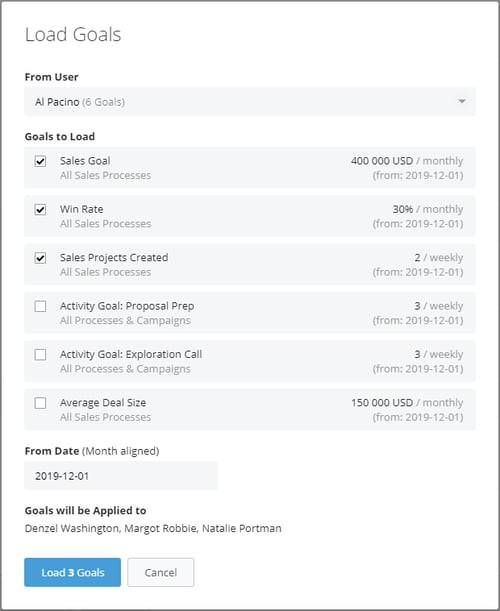Click the Activity Goal: Proposal Prep label
500x611 pixels.
(x=127, y=306)
